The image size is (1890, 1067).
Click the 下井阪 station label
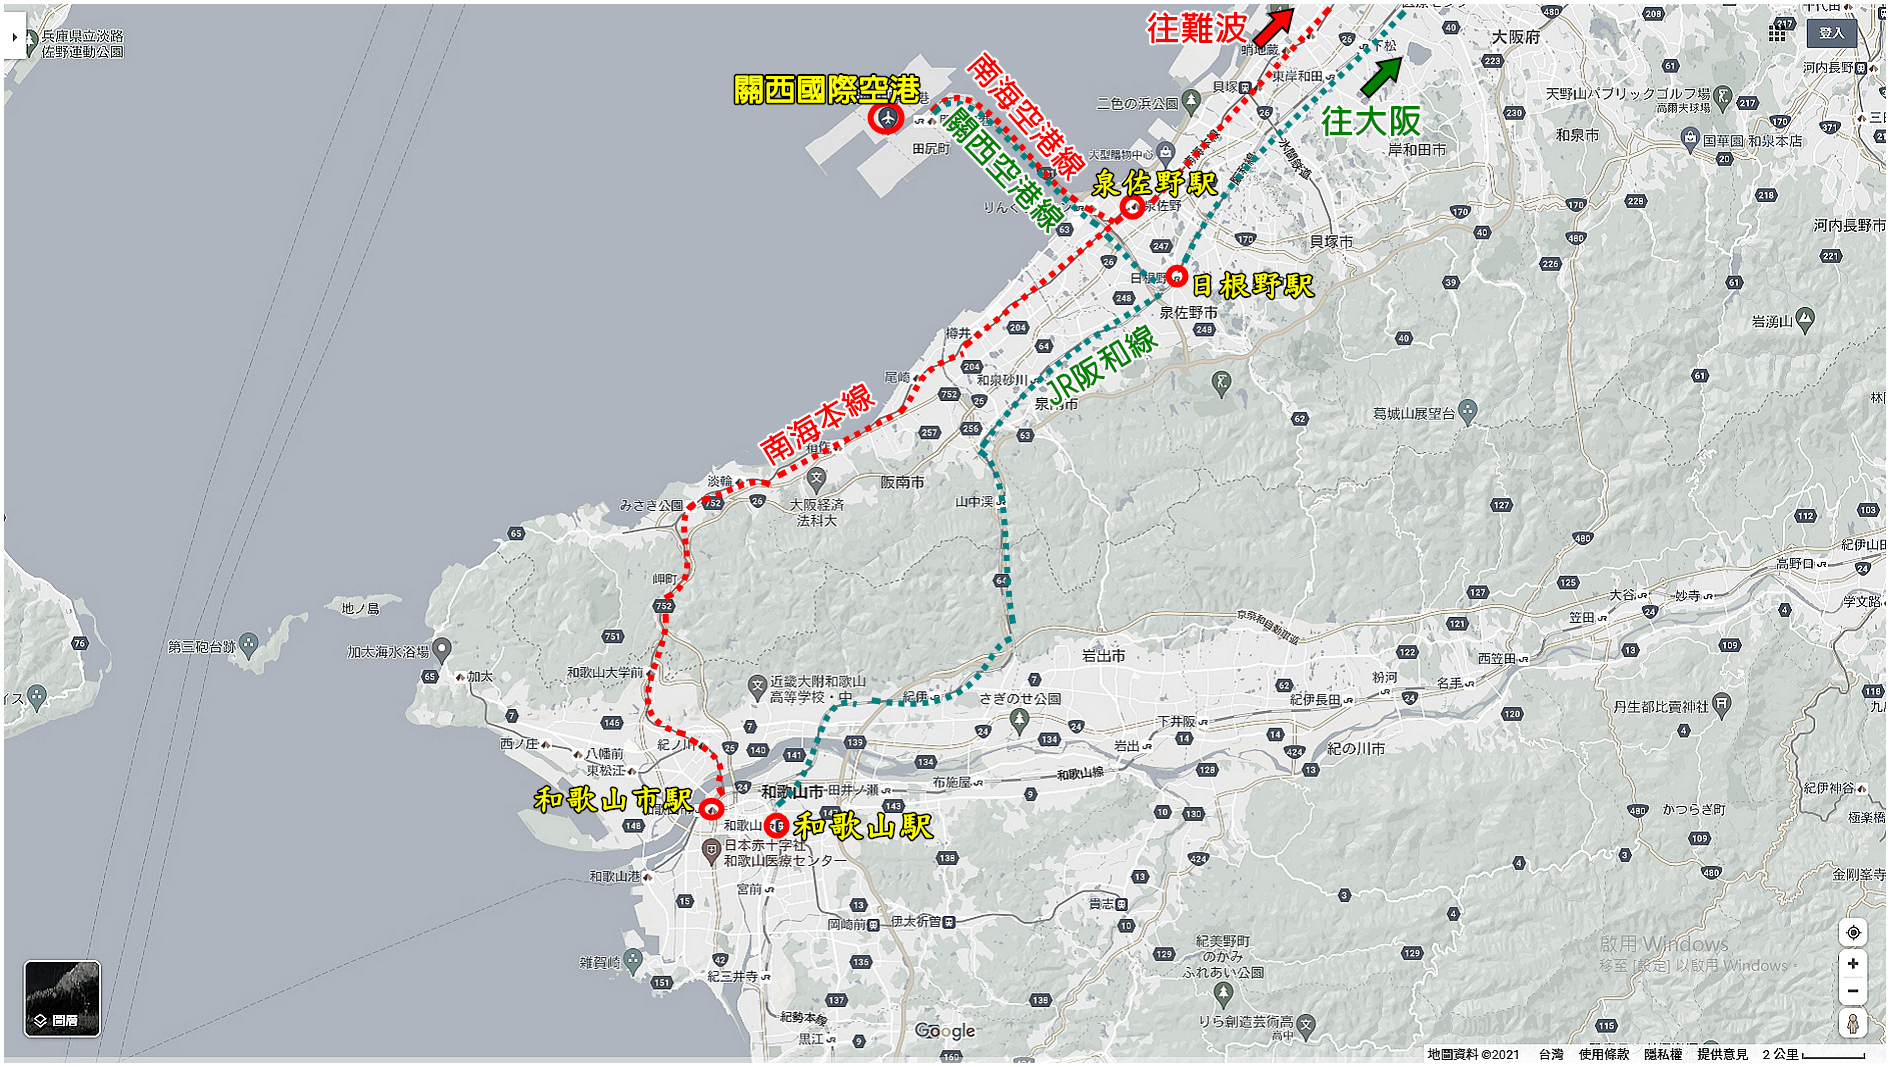point(1176,721)
